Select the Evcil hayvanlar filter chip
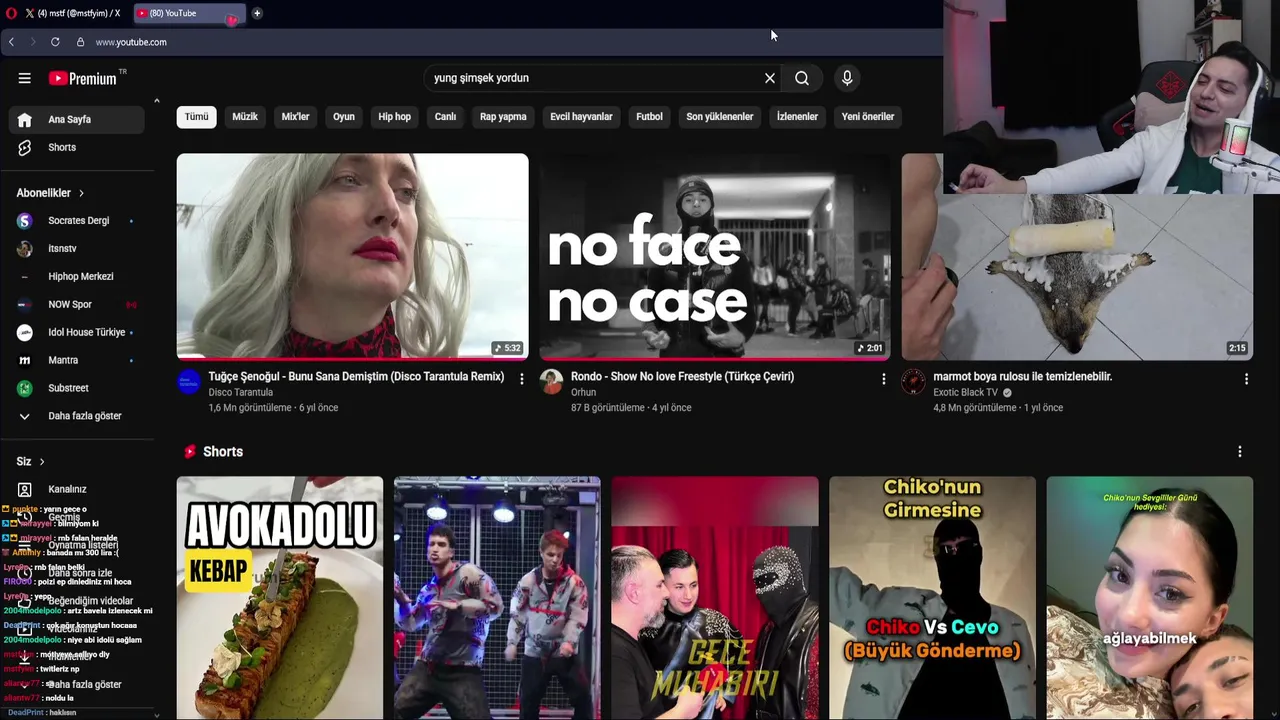The image size is (1280, 720). point(581,117)
